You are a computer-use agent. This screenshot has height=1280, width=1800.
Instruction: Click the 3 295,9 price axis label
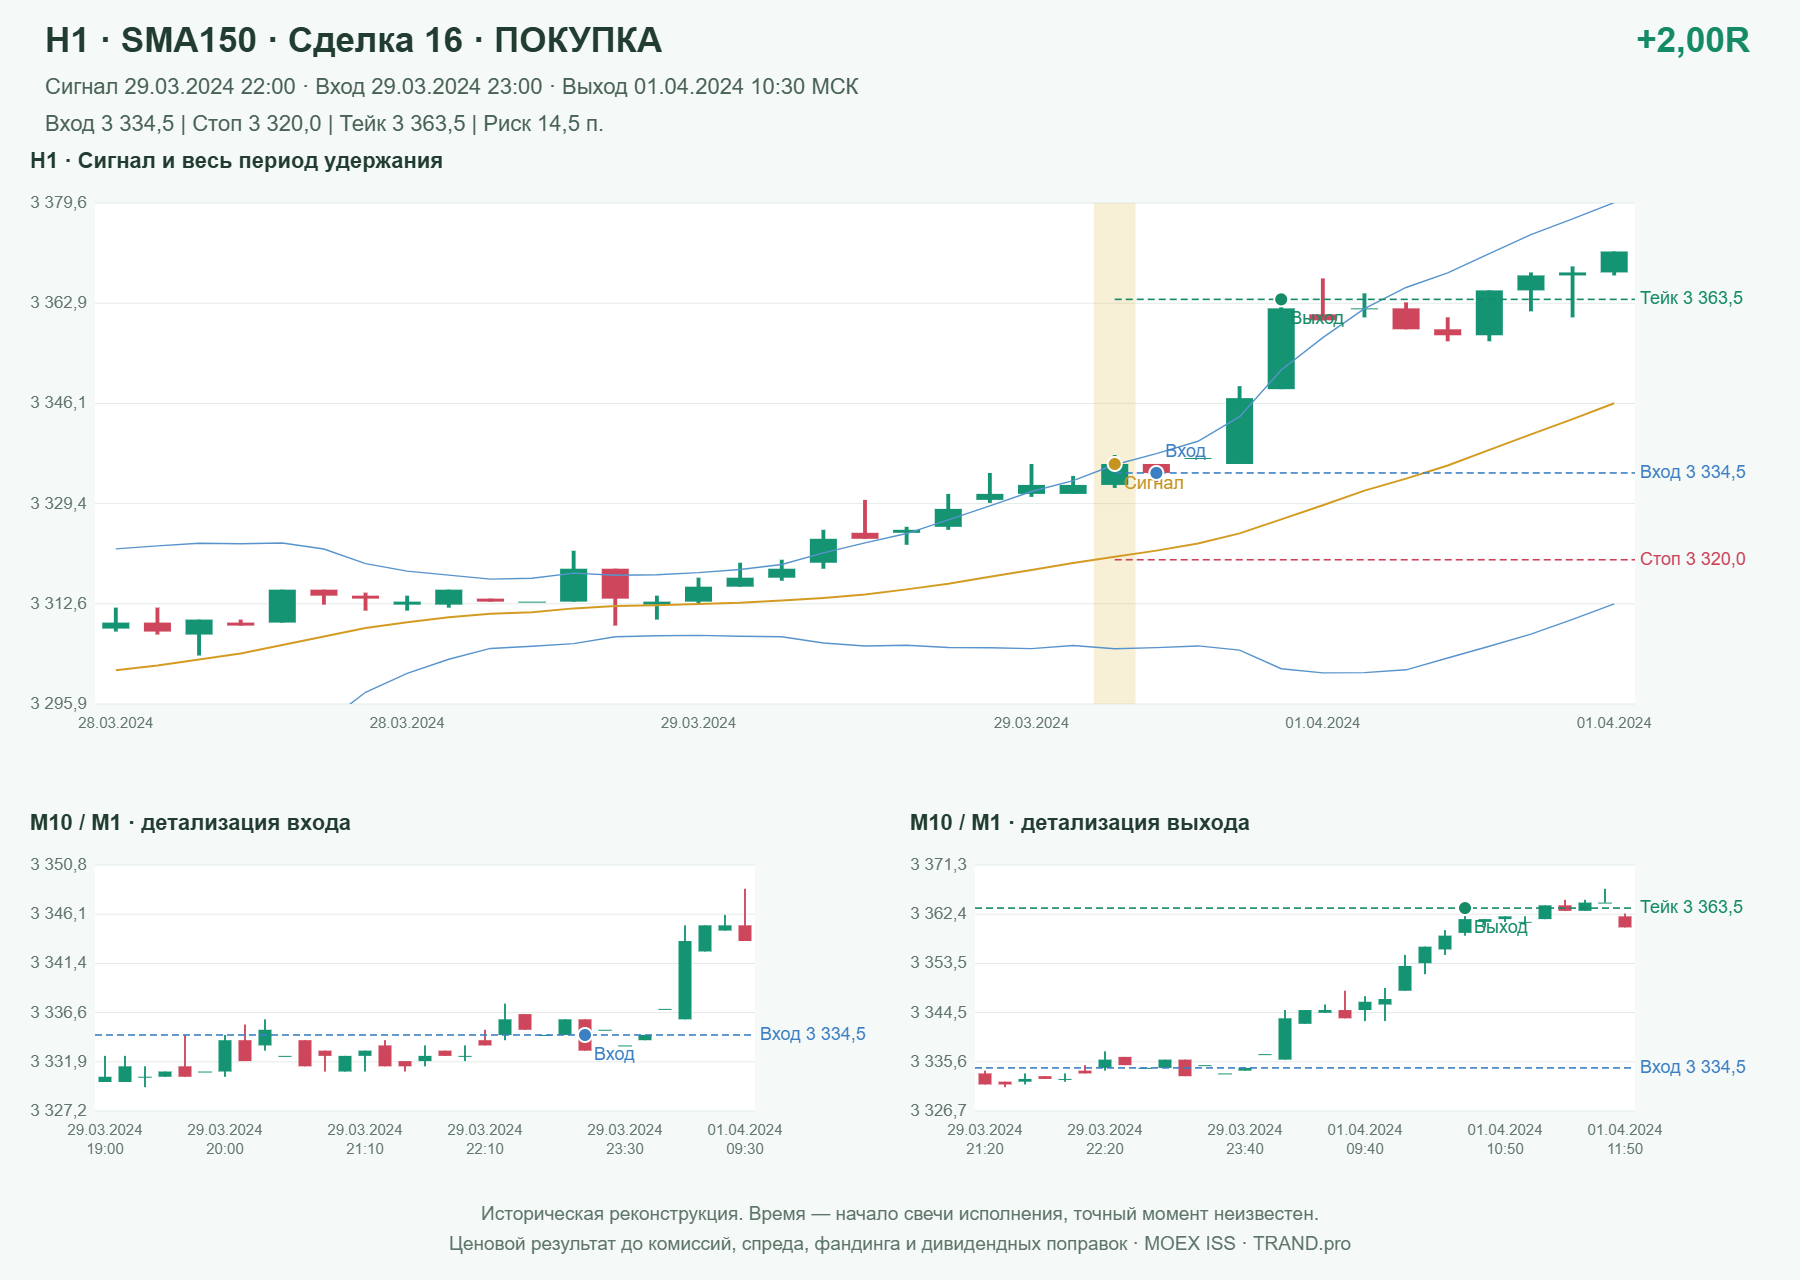point(58,704)
